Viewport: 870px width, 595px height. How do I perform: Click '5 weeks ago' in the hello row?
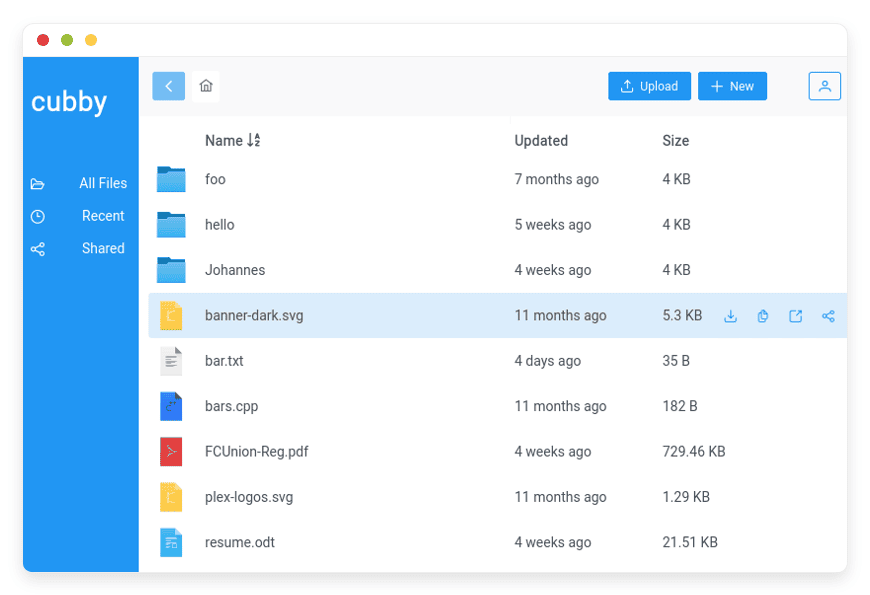point(553,225)
